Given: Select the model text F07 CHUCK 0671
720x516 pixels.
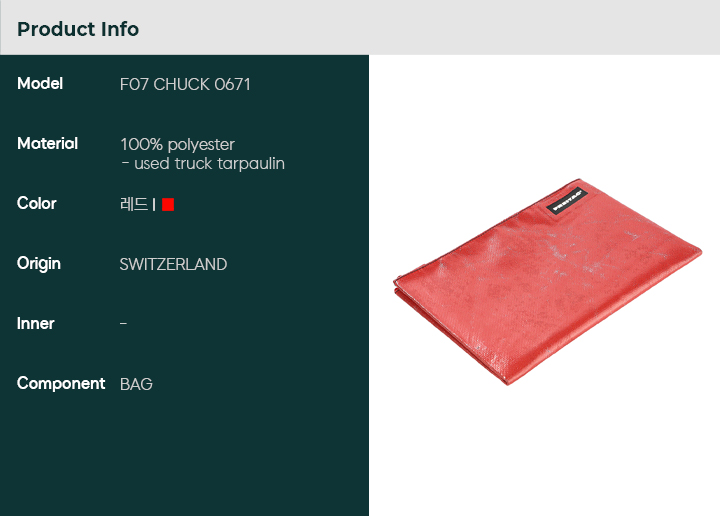Looking at the screenshot, I should pos(185,84).
